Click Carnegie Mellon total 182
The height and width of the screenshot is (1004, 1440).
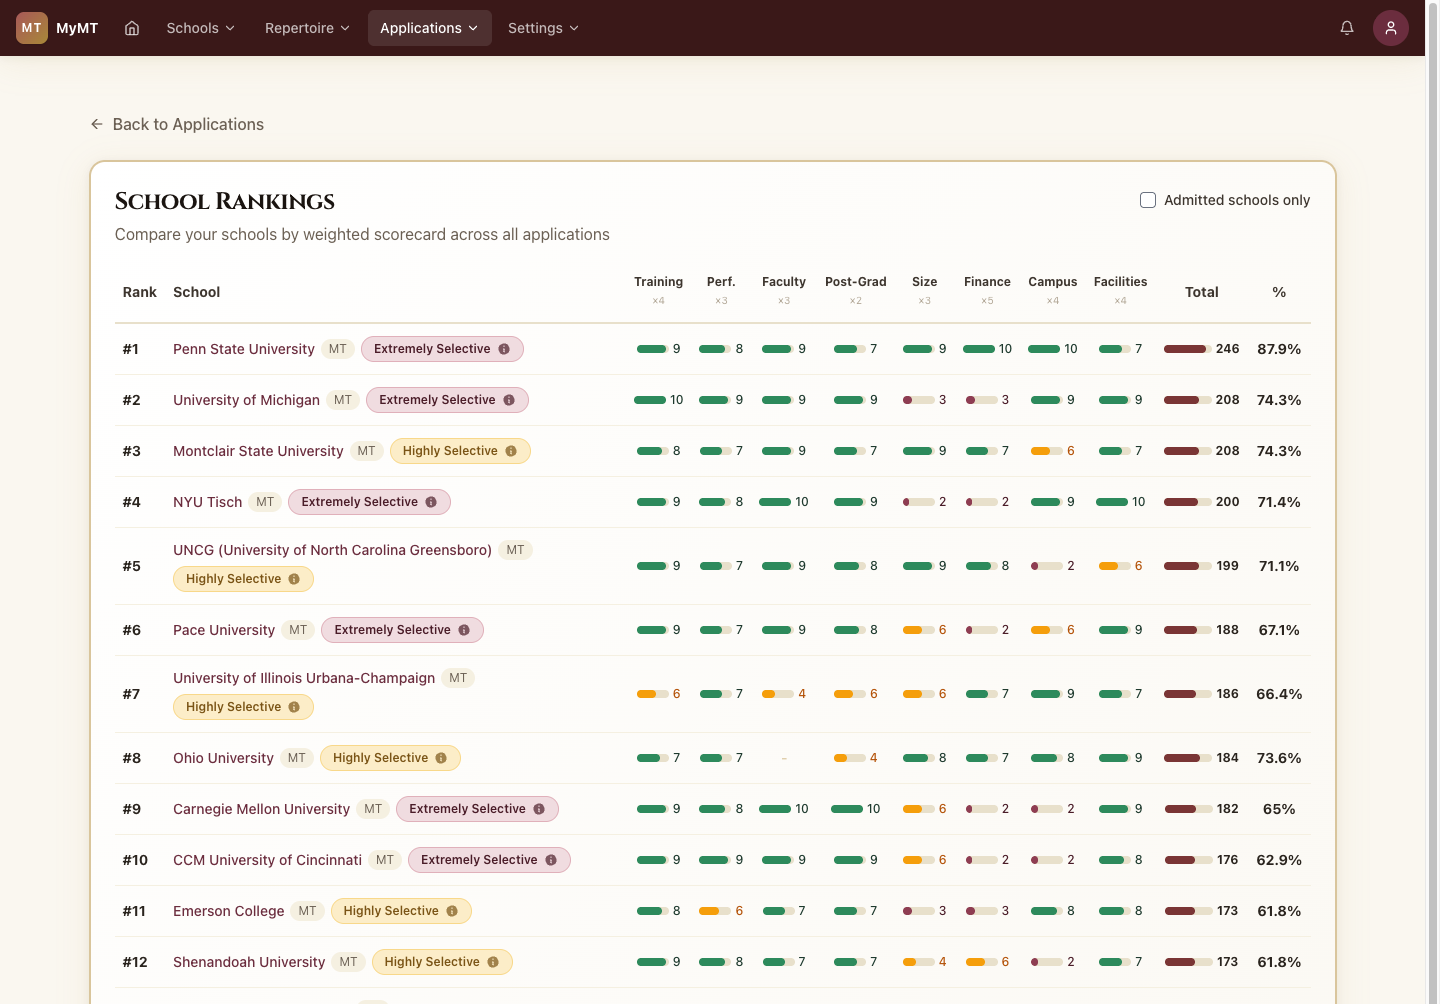[x=1227, y=809]
